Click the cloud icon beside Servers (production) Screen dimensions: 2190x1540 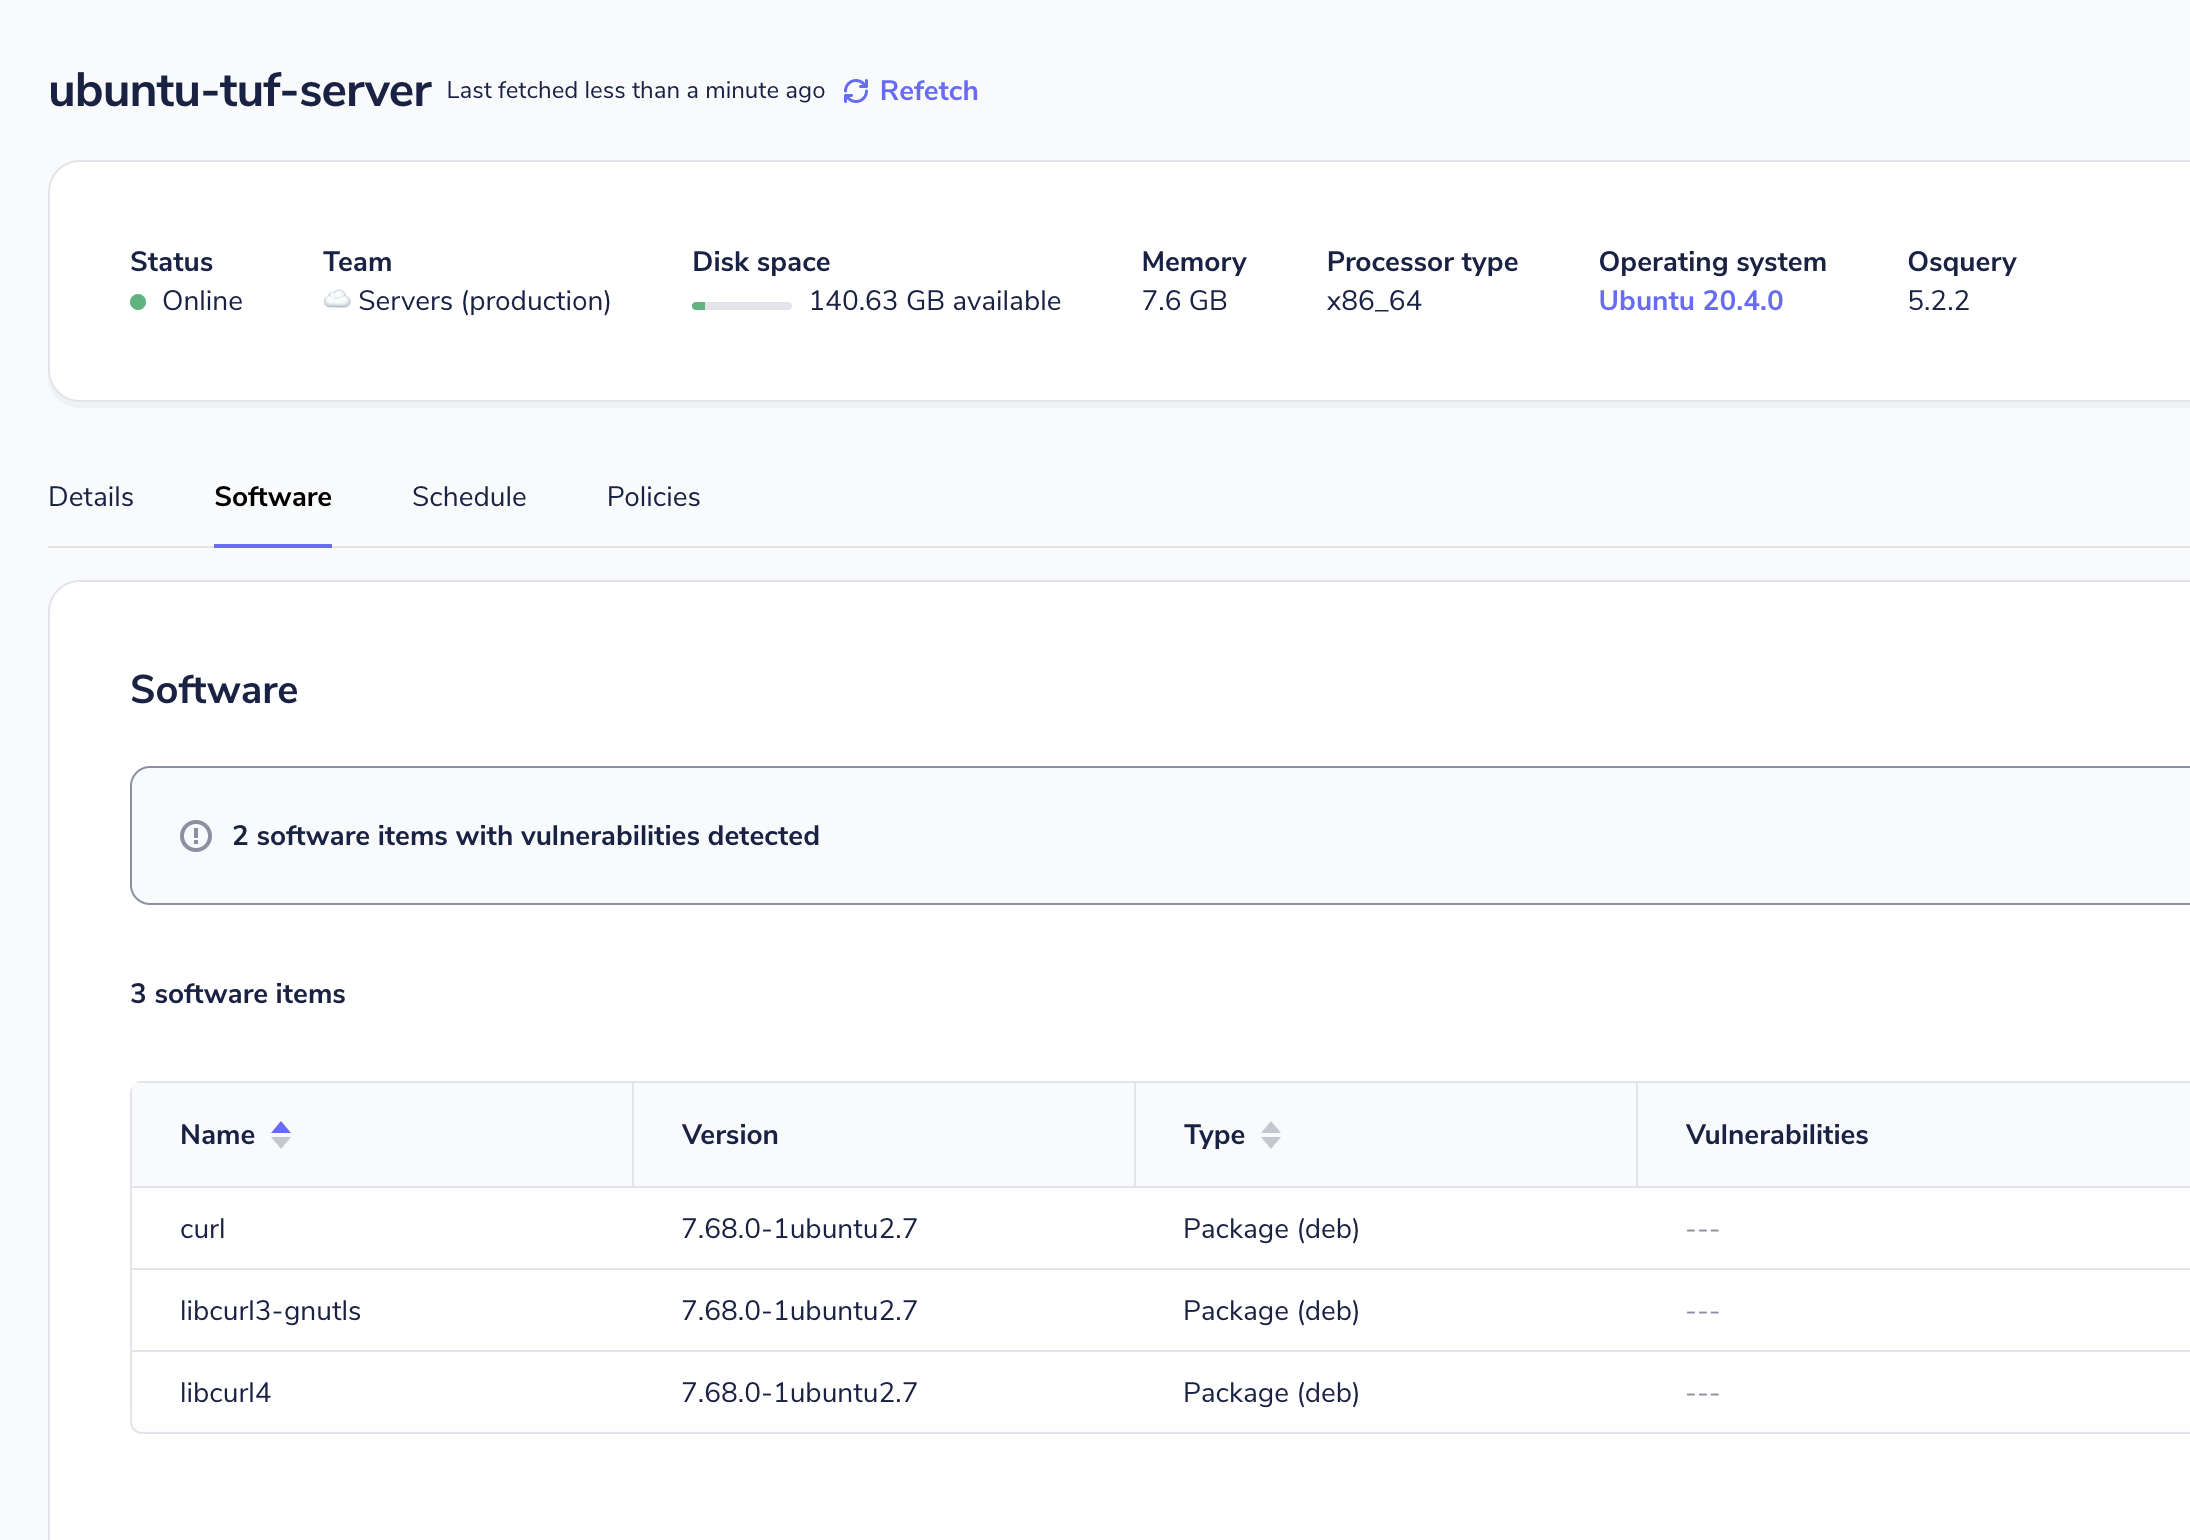pos(337,300)
